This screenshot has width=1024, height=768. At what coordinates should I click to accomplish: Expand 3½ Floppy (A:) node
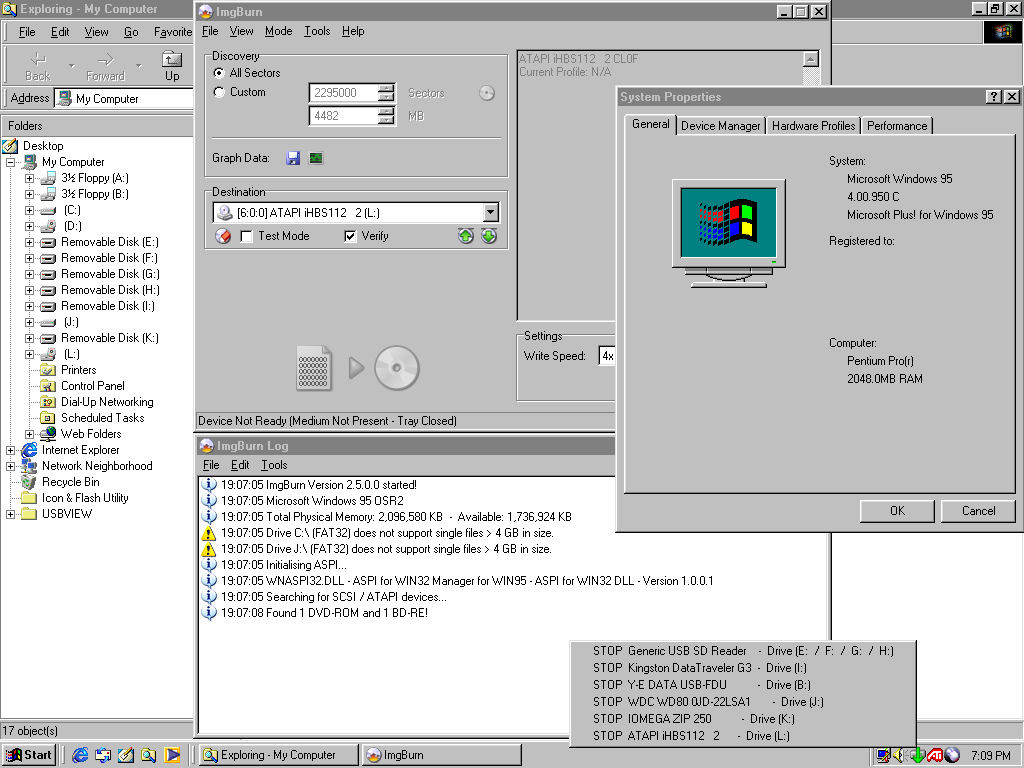click(29, 178)
